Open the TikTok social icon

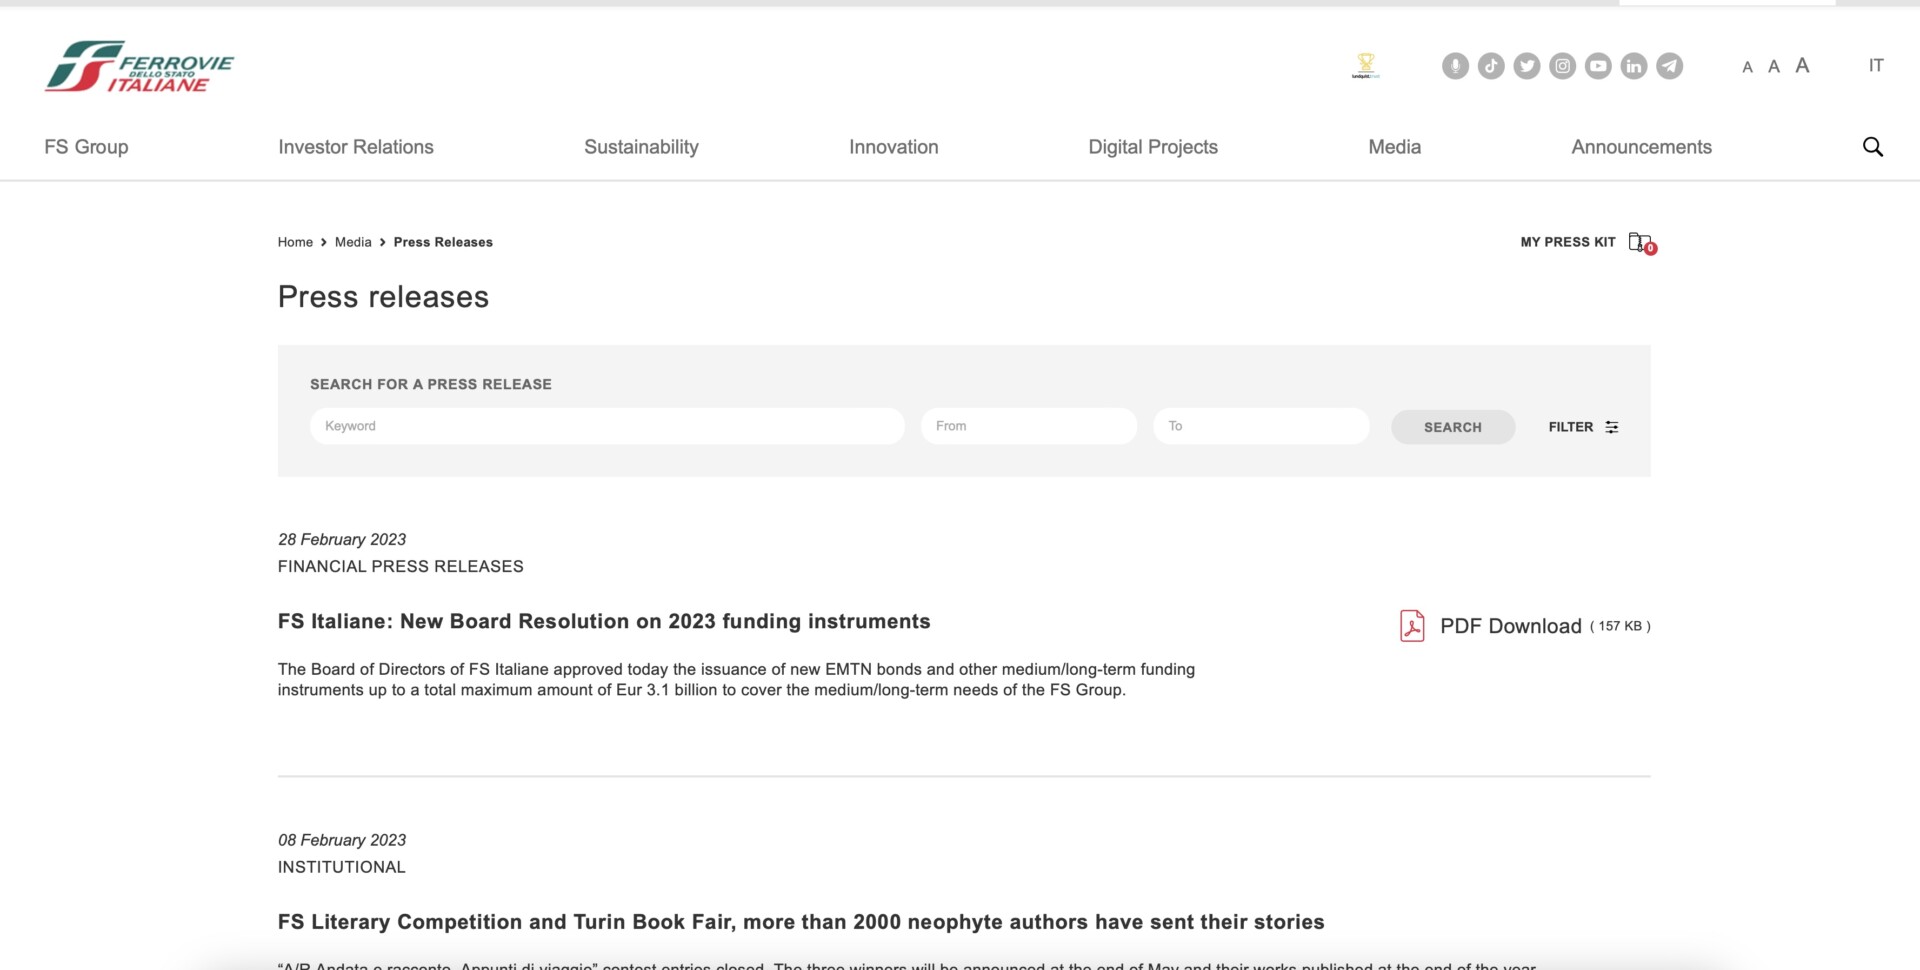pos(1491,66)
